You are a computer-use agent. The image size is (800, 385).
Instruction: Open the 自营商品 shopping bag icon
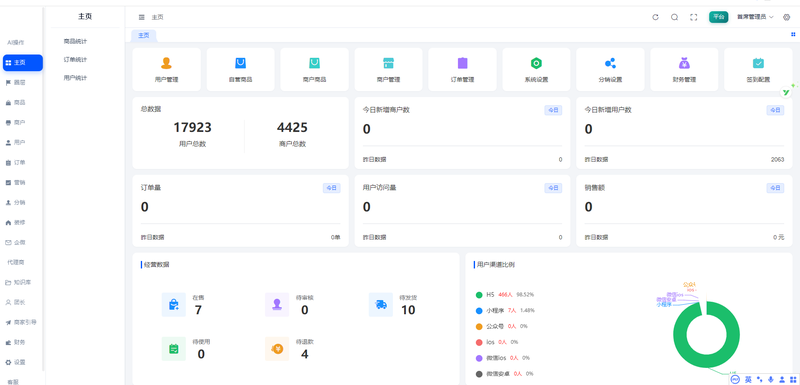[x=240, y=63]
